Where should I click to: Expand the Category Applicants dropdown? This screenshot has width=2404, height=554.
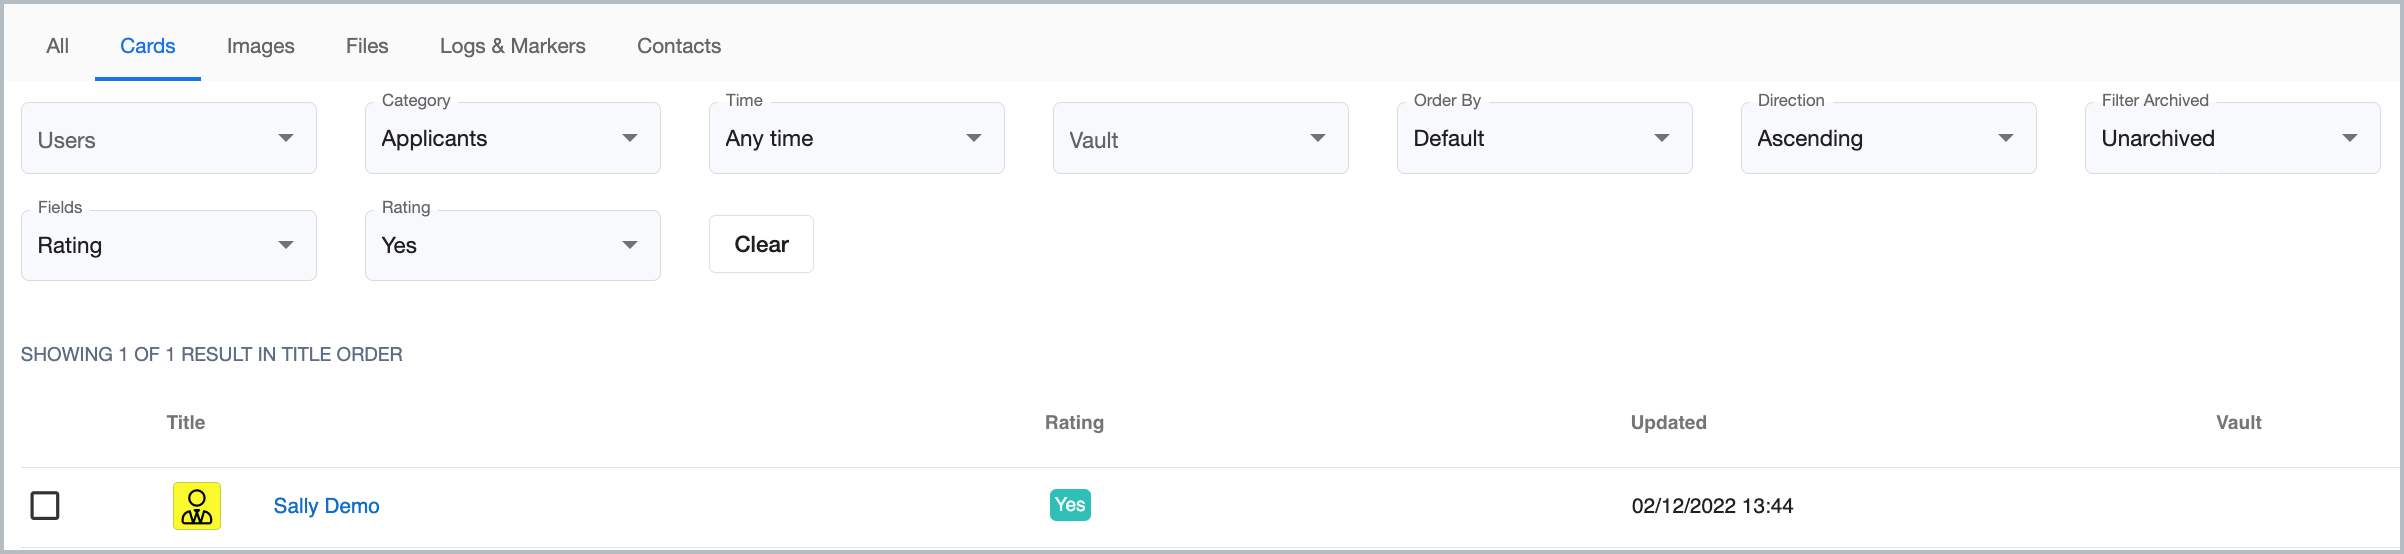(513, 138)
